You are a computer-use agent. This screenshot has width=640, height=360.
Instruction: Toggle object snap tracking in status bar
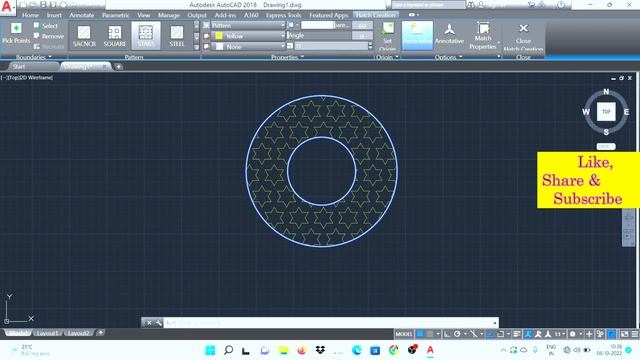point(490,334)
